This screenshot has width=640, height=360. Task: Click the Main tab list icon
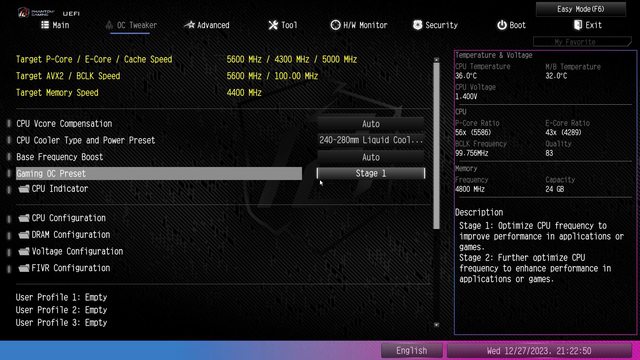[45, 25]
